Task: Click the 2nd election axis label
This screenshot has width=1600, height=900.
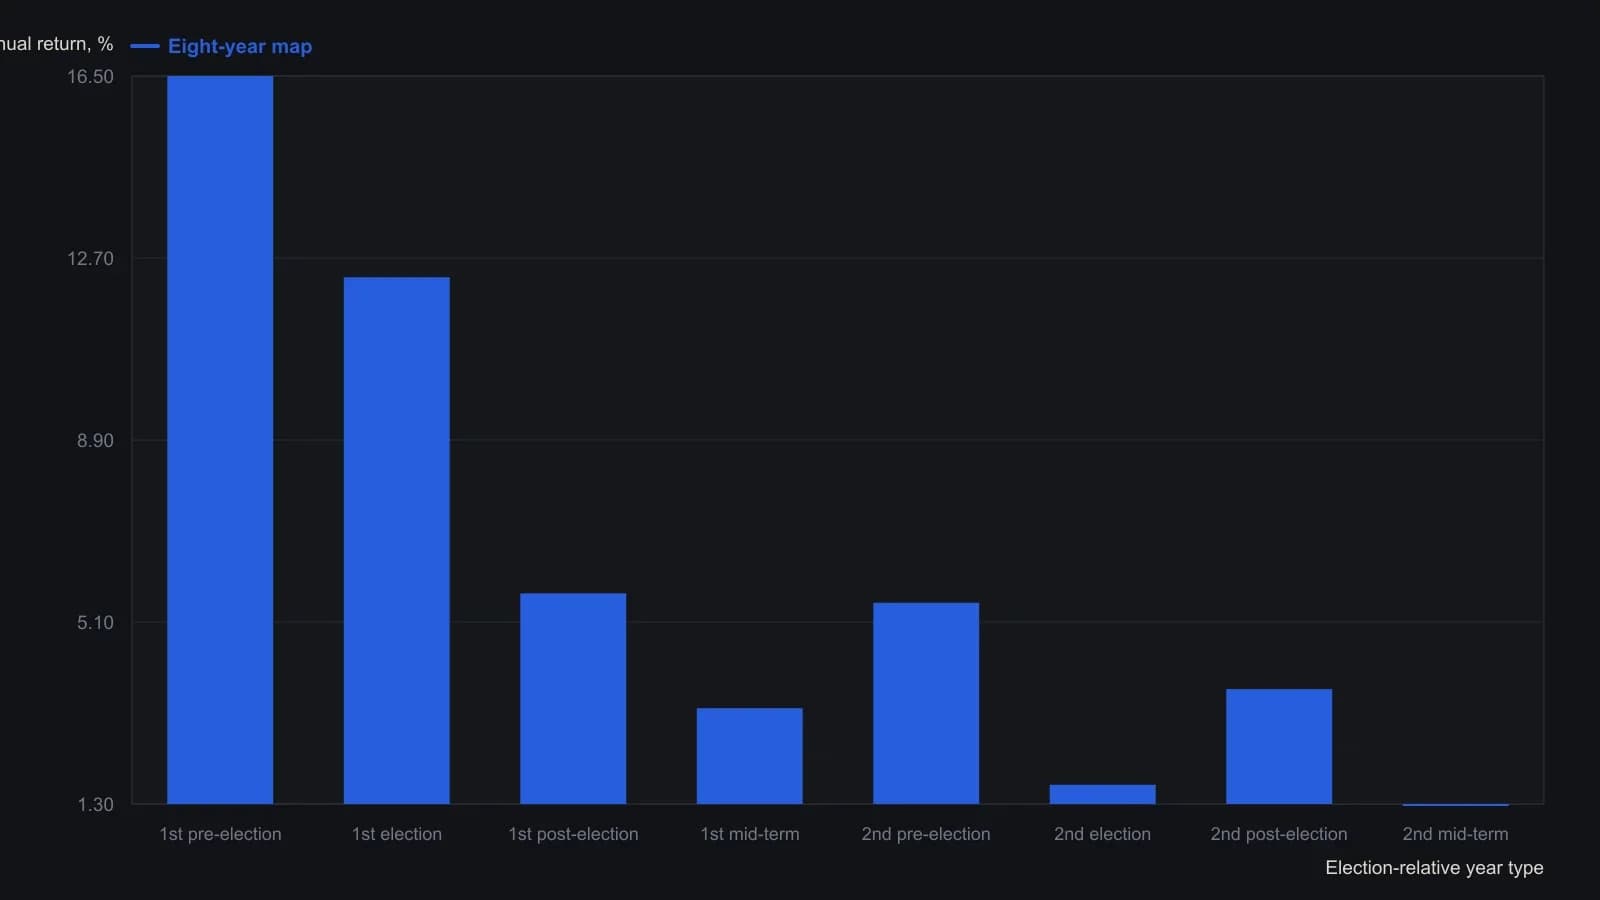Action: point(1103,834)
